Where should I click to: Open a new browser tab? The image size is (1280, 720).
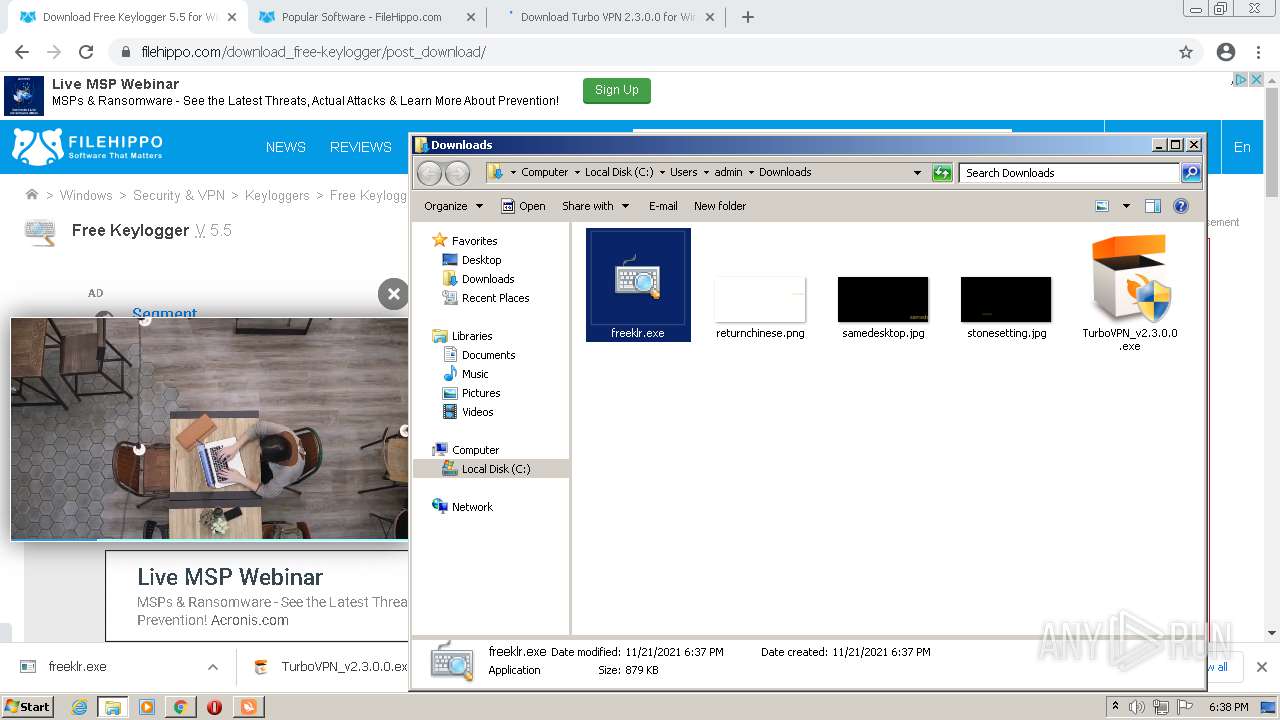click(747, 17)
